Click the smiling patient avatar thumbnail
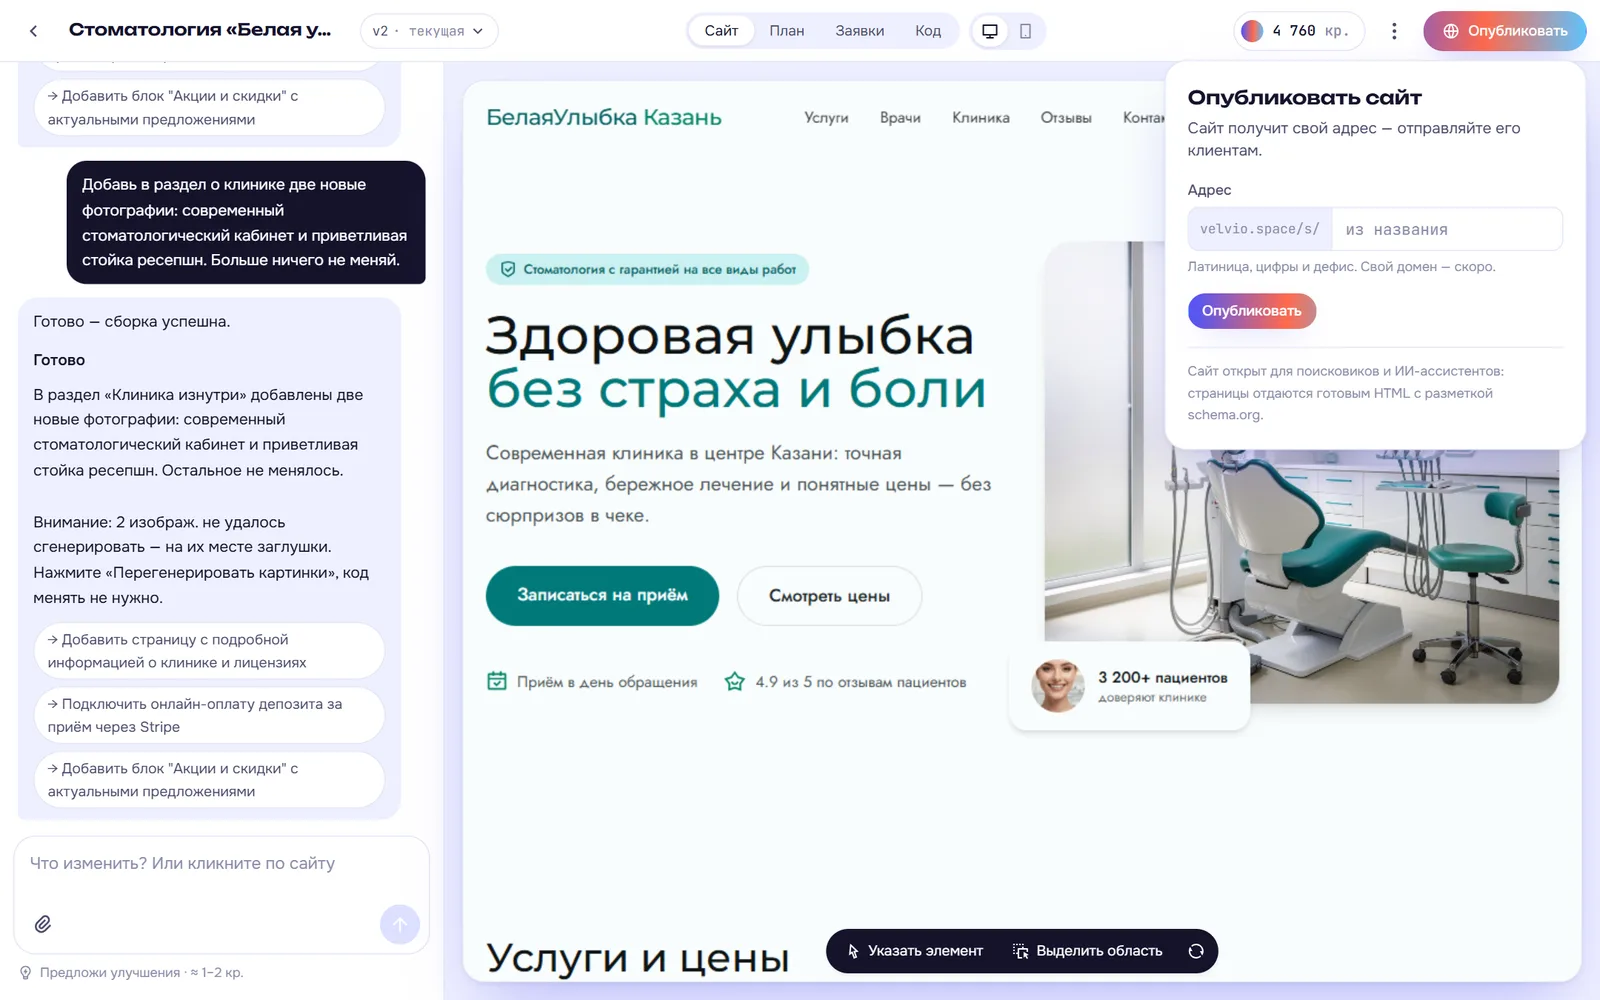This screenshot has height=1000, width=1600. 1058,686
